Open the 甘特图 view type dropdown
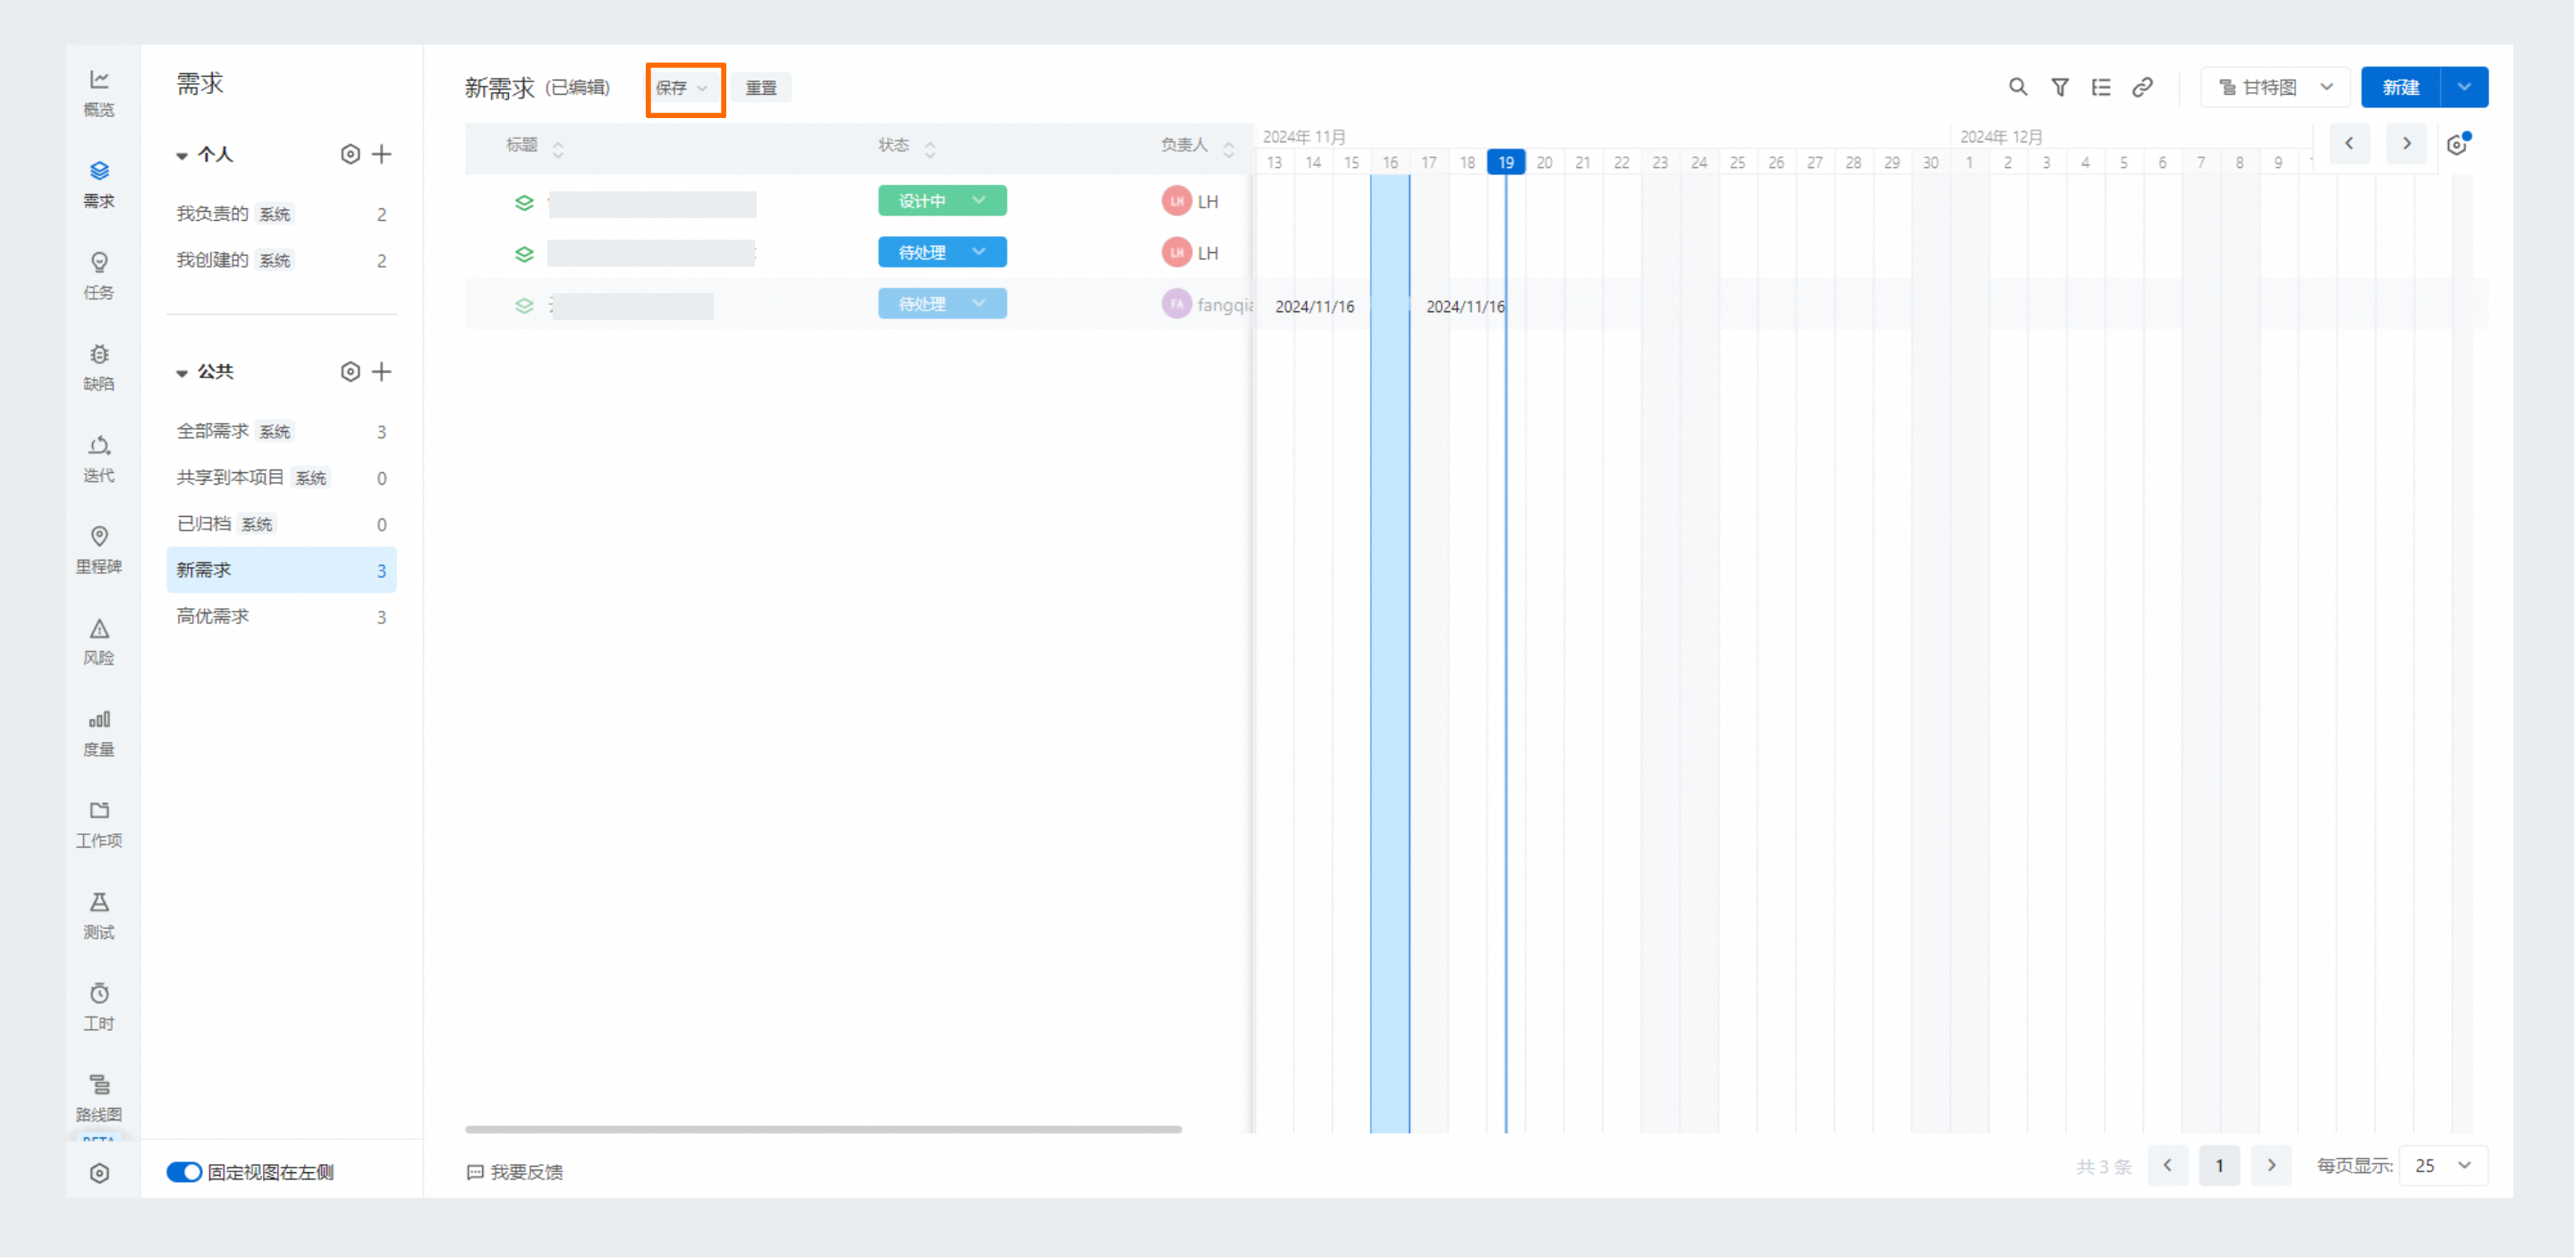 [x=2276, y=87]
